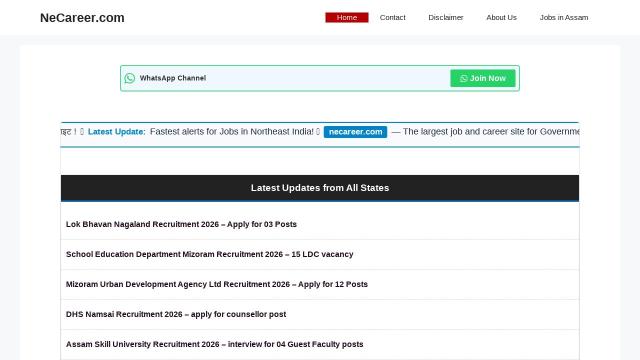Open Mizoram Urban Development Agency recruitment post
Viewport: 640px width, 360px height.
click(x=217, y=284)
